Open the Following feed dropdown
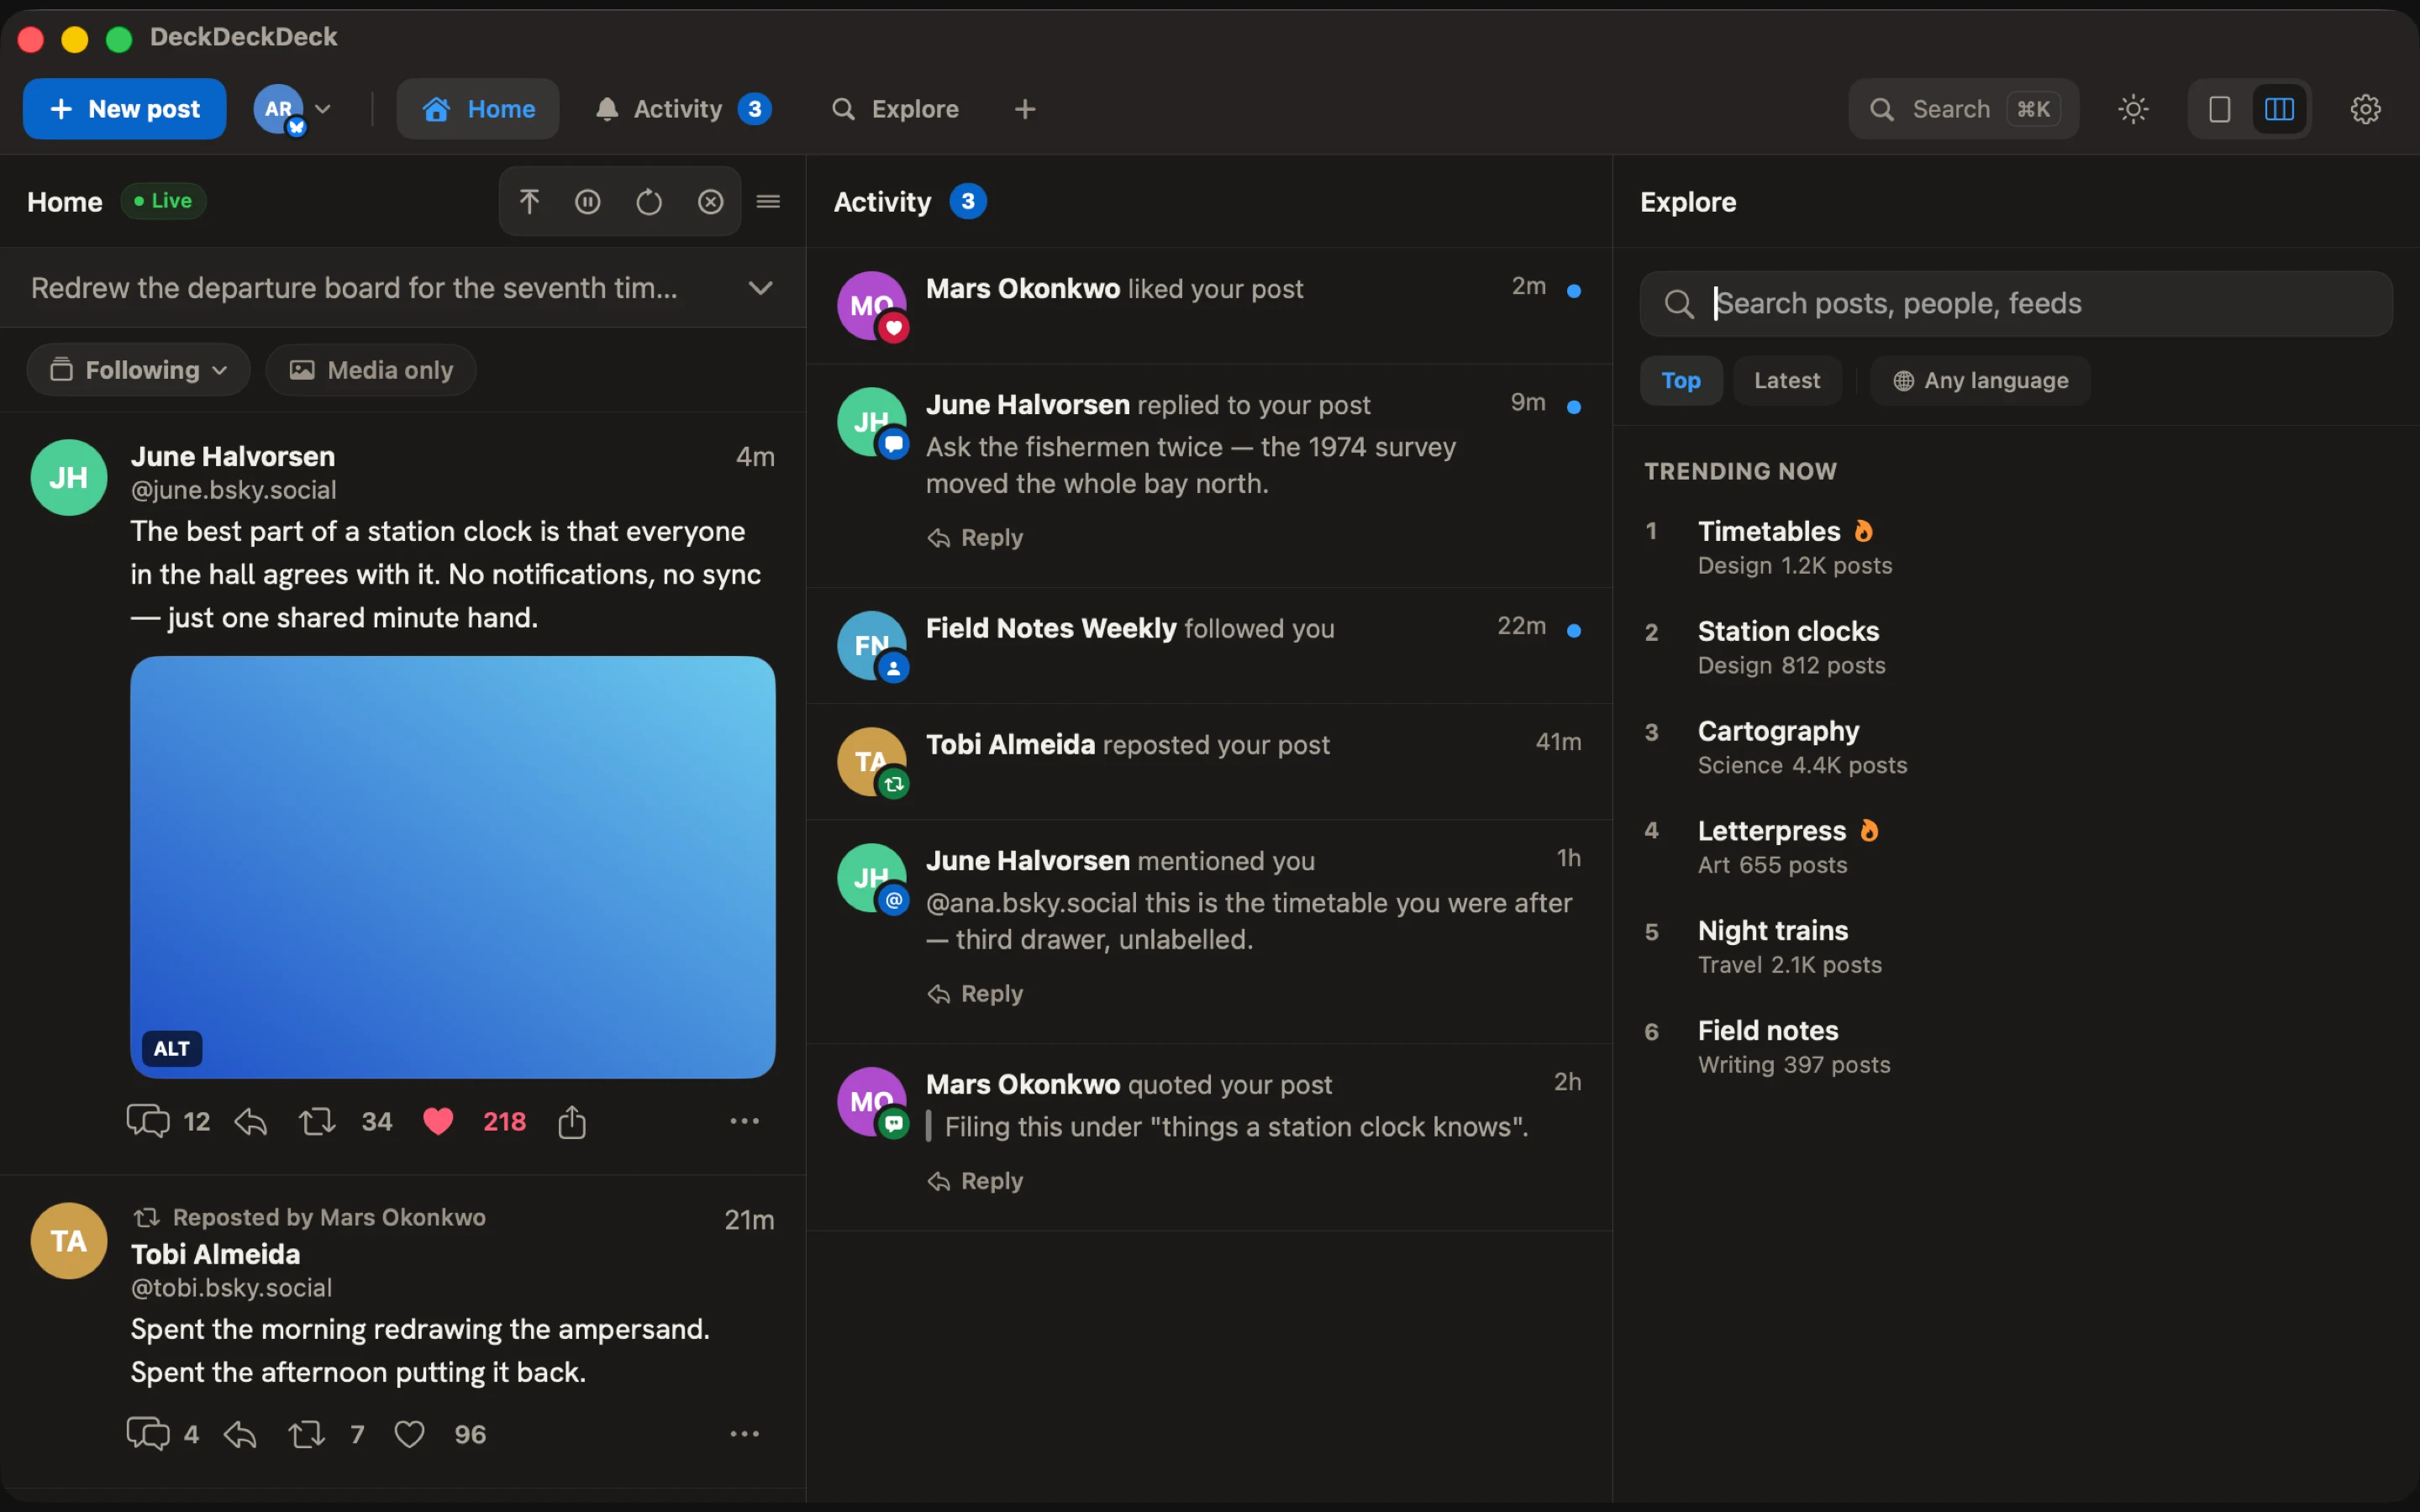 tap(138, 370)
